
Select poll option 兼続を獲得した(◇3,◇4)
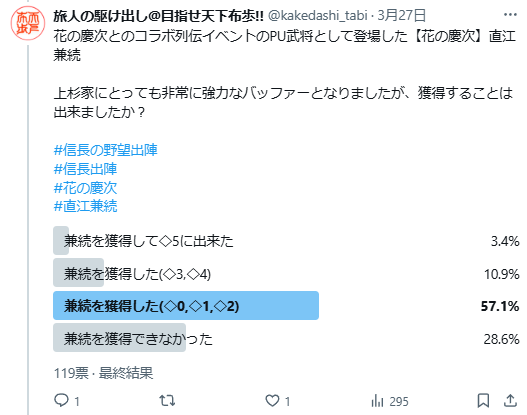click(x=286, y=273)
